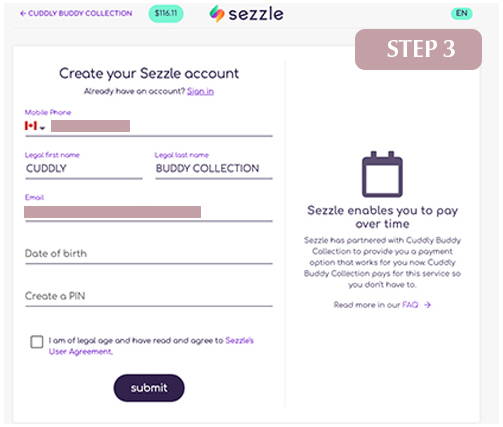Click the Sezzle logo icon
Viewport: 503px width, 427px height.
point(217,14)
